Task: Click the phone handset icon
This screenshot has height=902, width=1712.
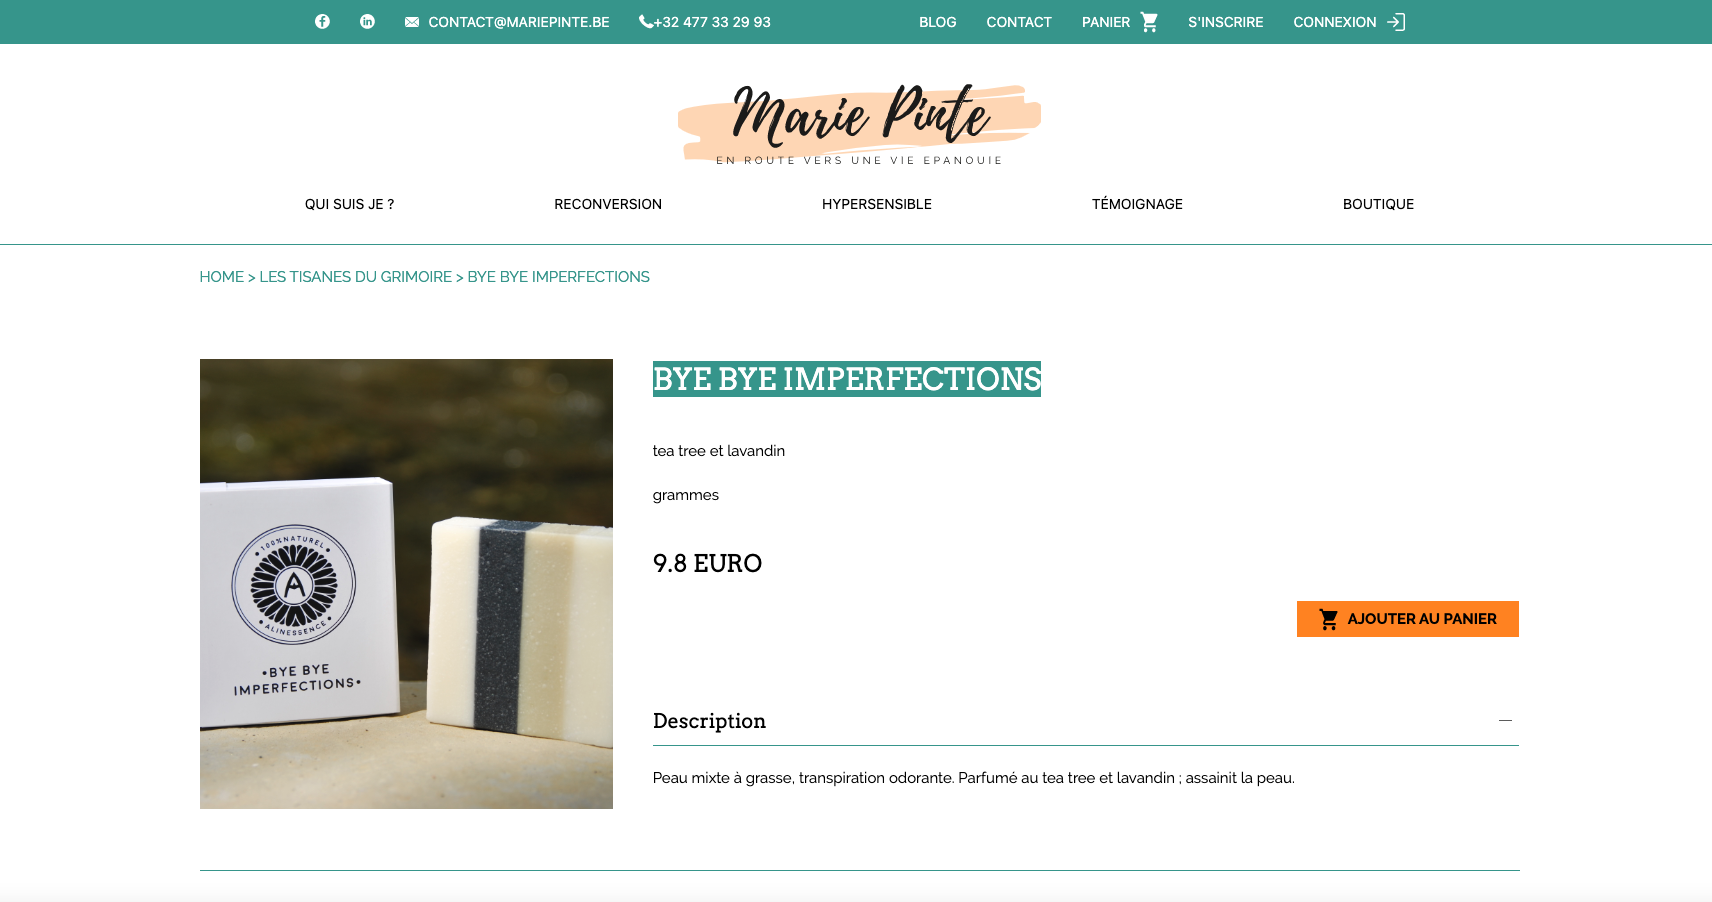Action: tap(646, 22)
